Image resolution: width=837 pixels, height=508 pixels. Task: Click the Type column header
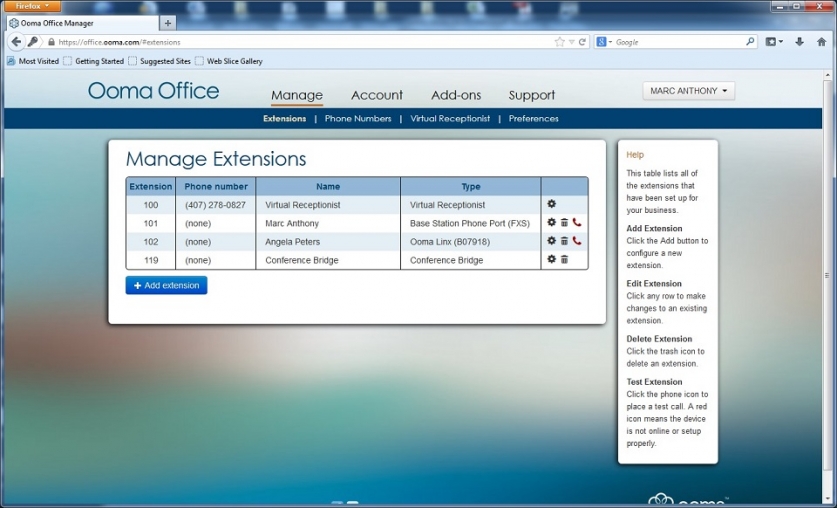pos(470,186)
